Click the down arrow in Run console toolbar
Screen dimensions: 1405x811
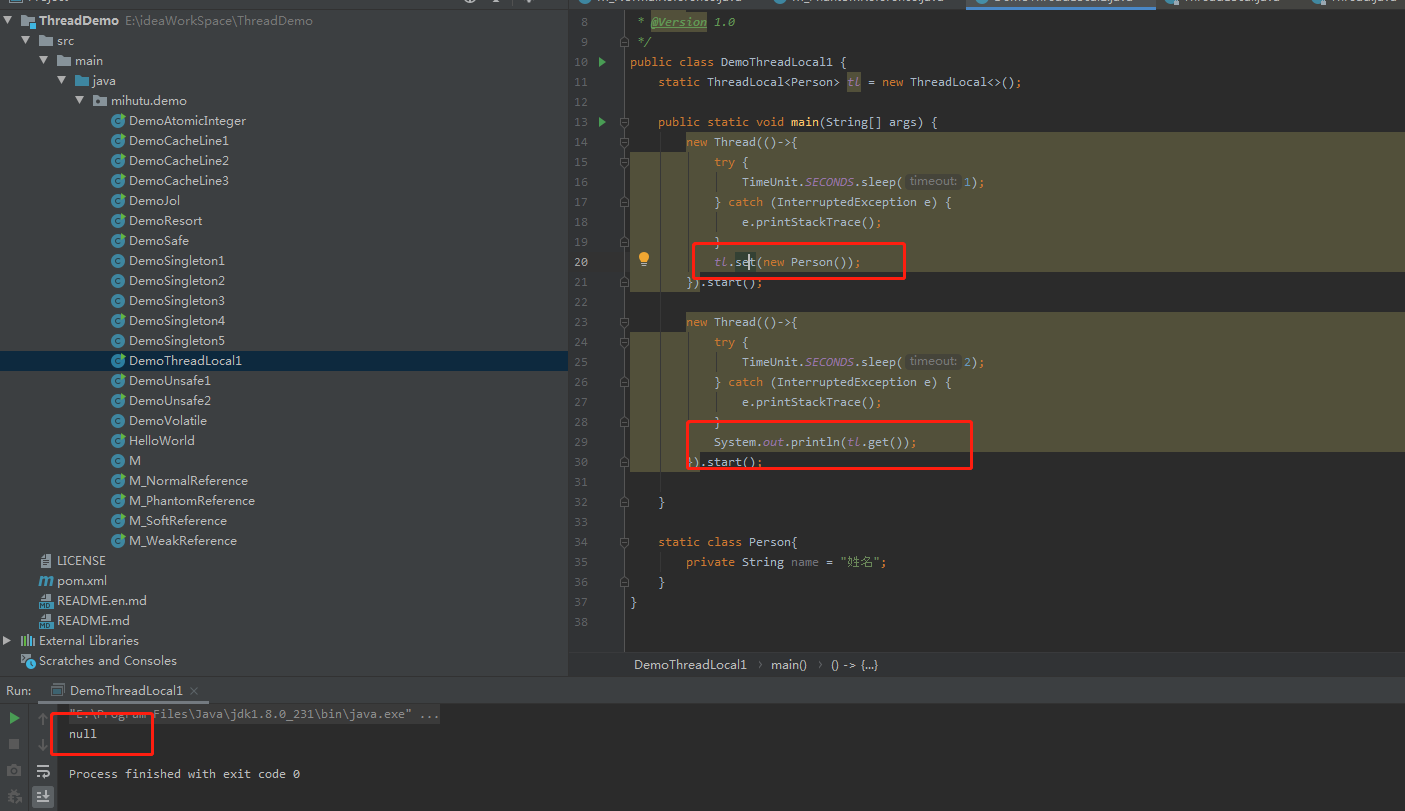point(43,745)
